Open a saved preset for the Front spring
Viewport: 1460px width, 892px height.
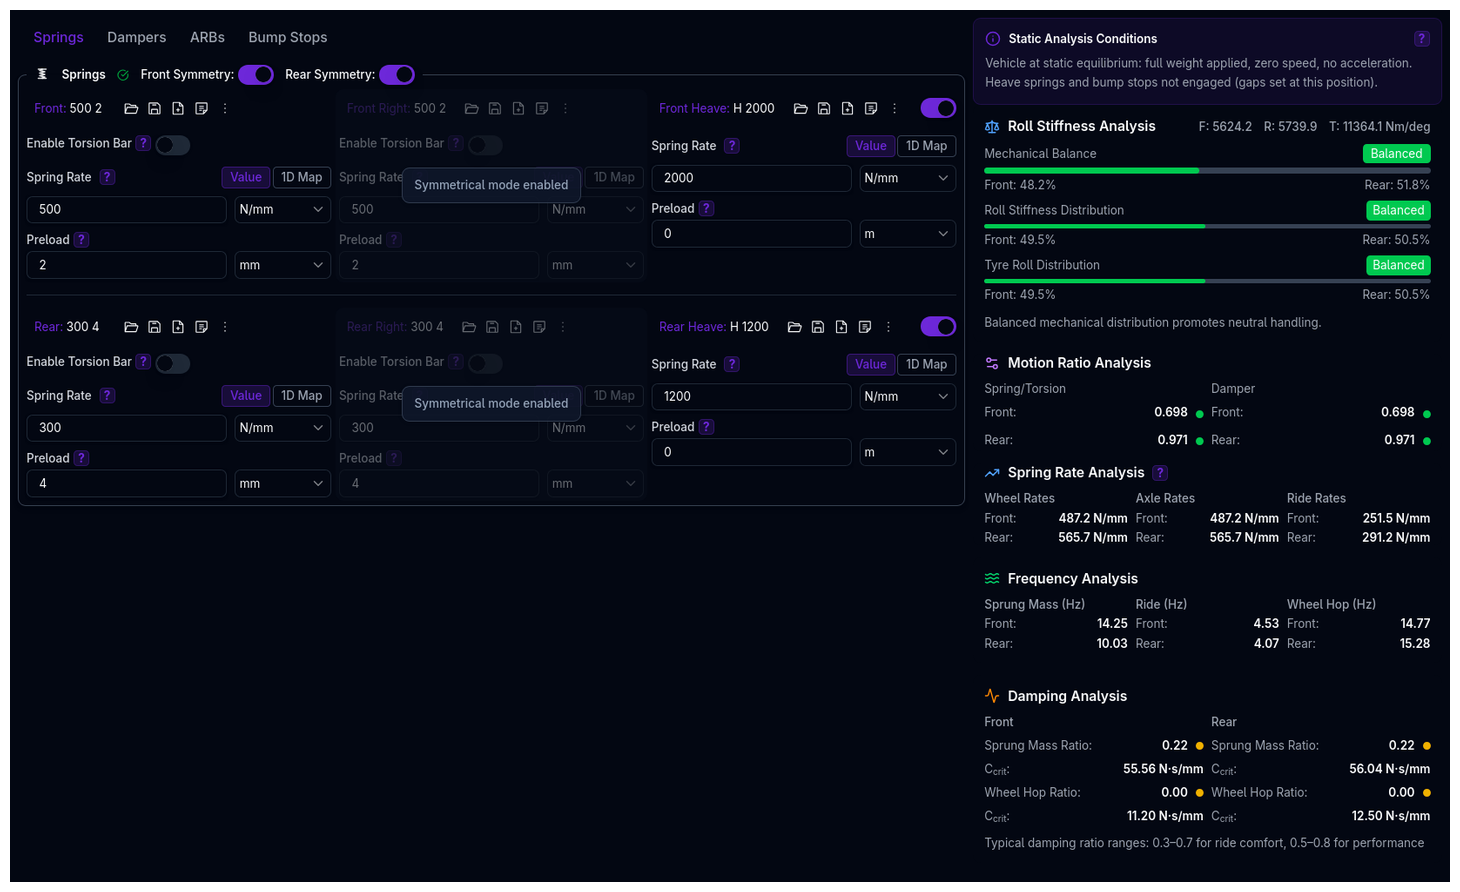(x=131, y=108)
